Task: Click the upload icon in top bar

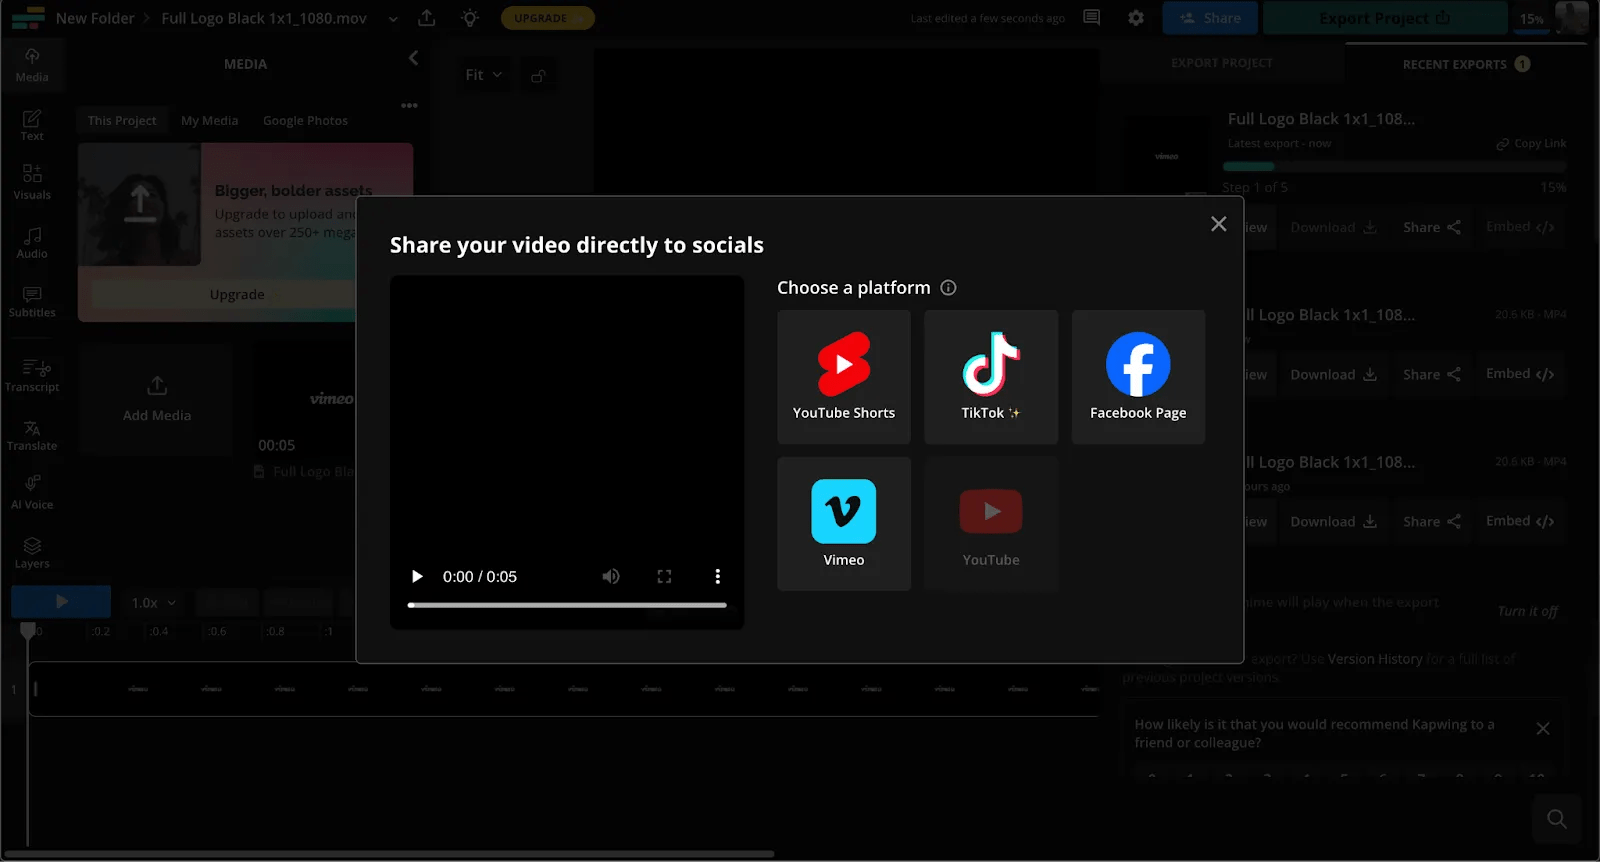Action: [427, 18]
